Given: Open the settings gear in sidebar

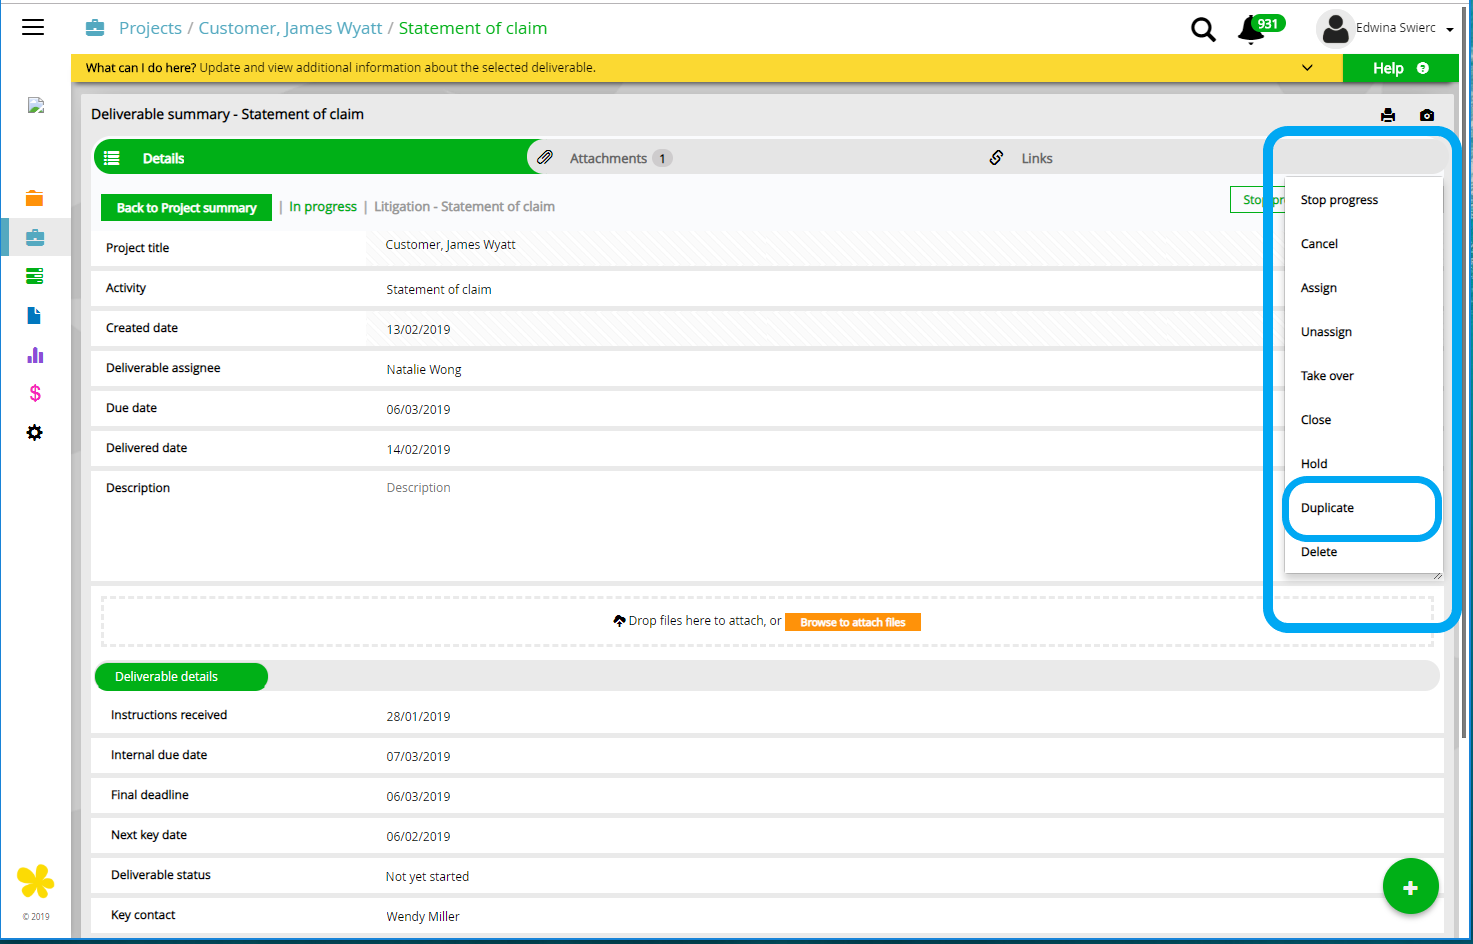Looking at the screenshot, I should point(35,433).
